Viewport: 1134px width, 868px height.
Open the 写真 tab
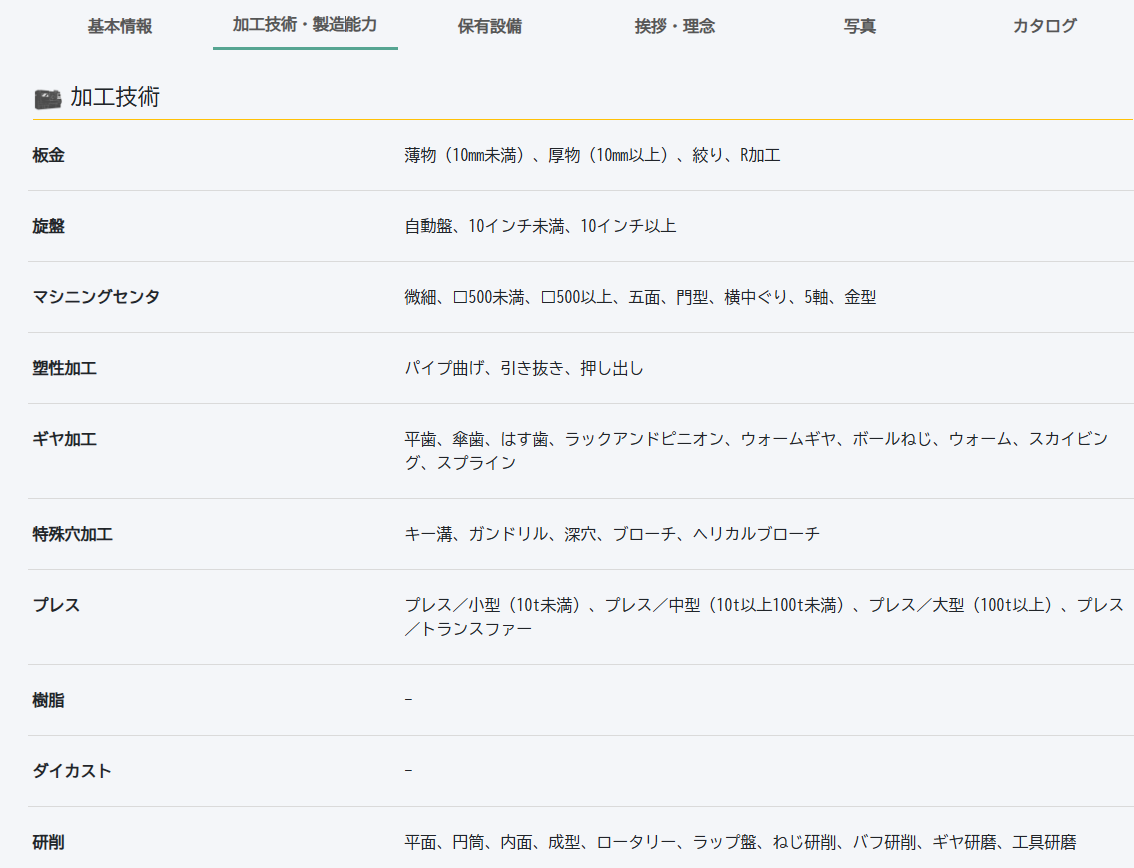pos(860,26)
